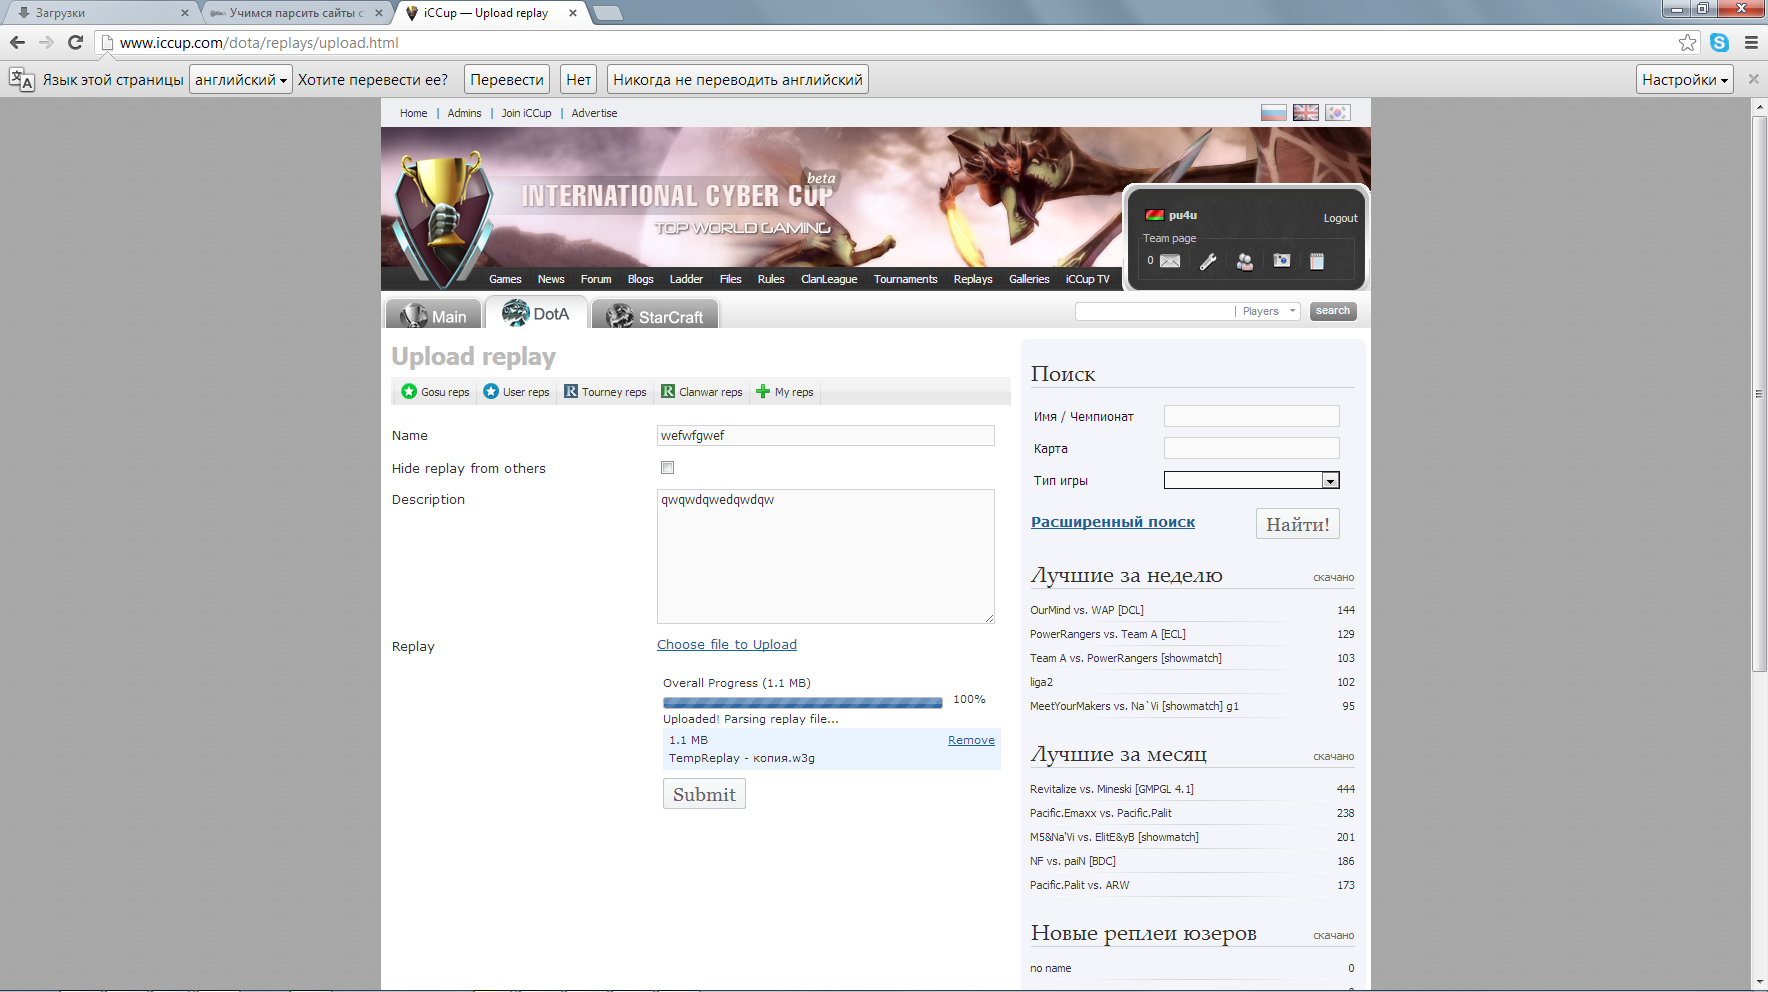Image resolution: width=1768 pixels, height=992 pixels.
Task: Open the Forum menu item
Action: click(596, 279)
